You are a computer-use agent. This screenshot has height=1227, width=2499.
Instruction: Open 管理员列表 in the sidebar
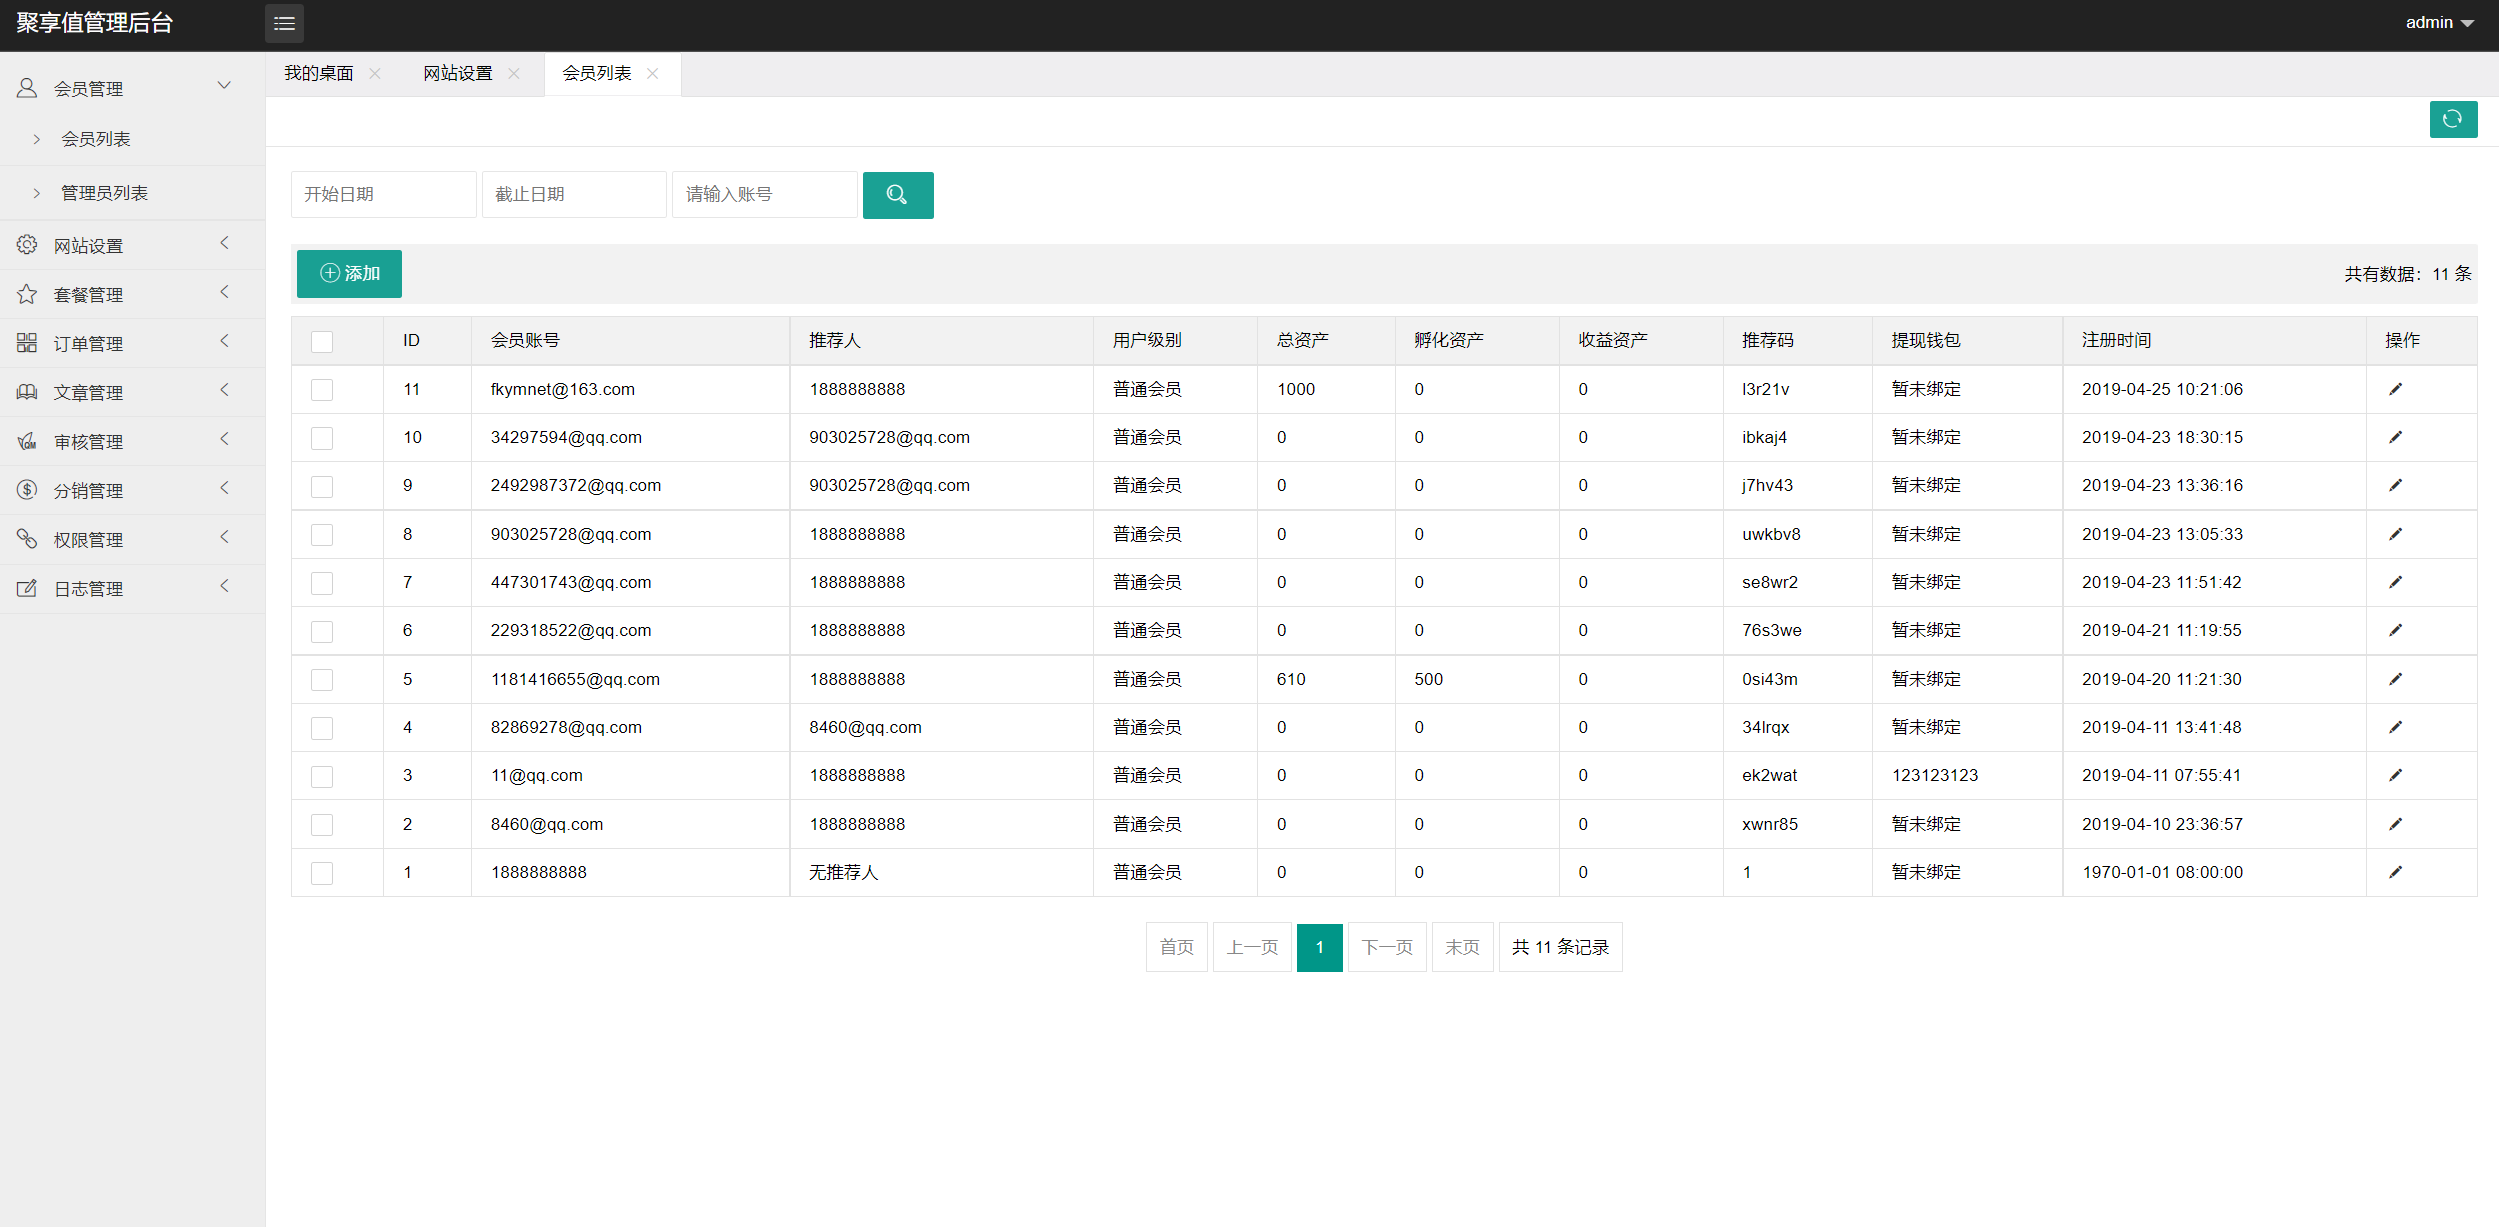coord(104,193)
